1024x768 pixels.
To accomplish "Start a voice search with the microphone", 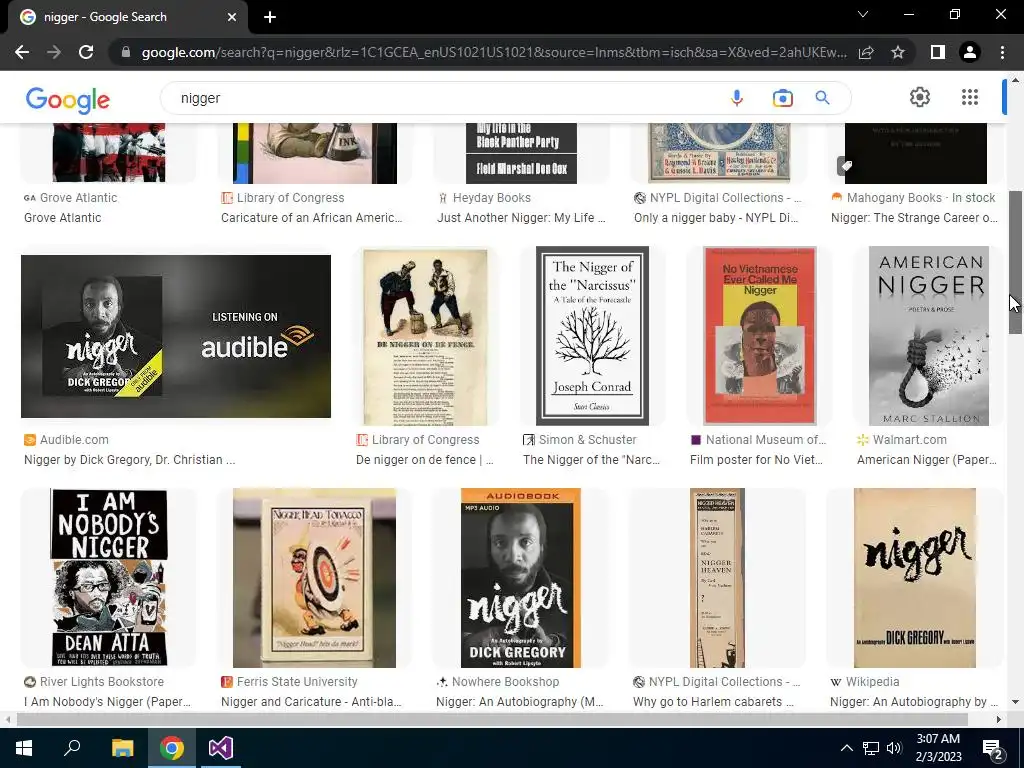I will [737, 98].
